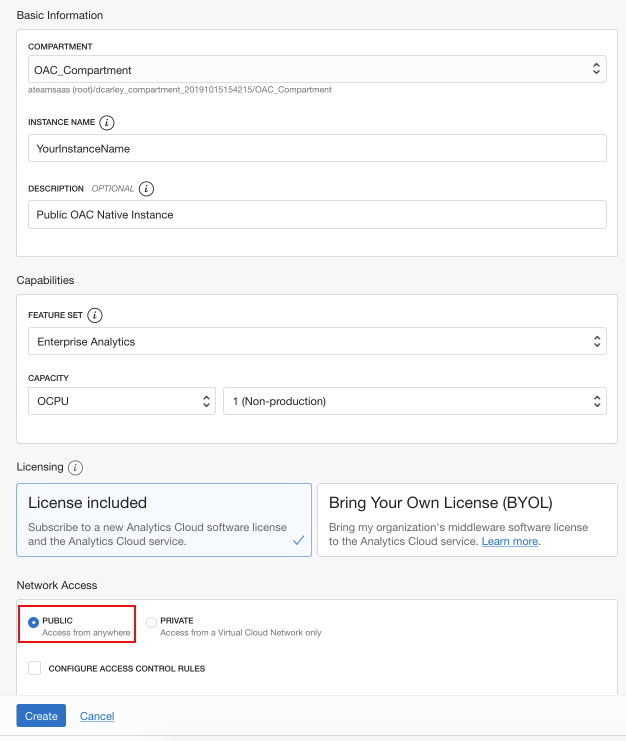Enable Configure Access Control Rules checkbox

[x=35, y=668]
